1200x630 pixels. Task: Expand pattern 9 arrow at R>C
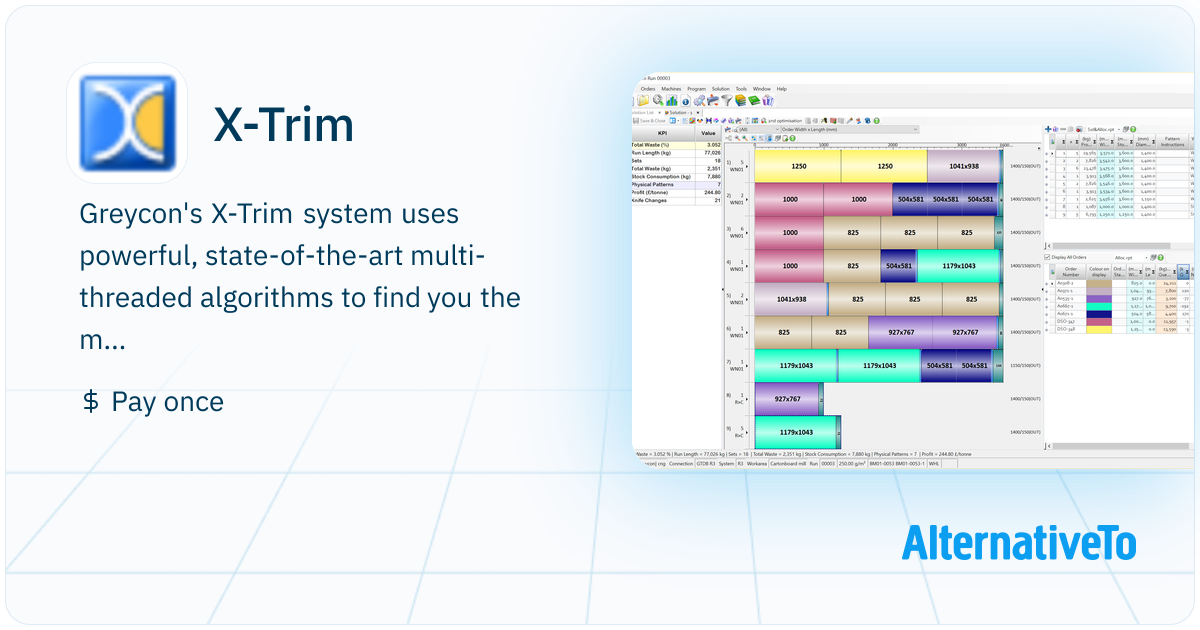point(747,432)
